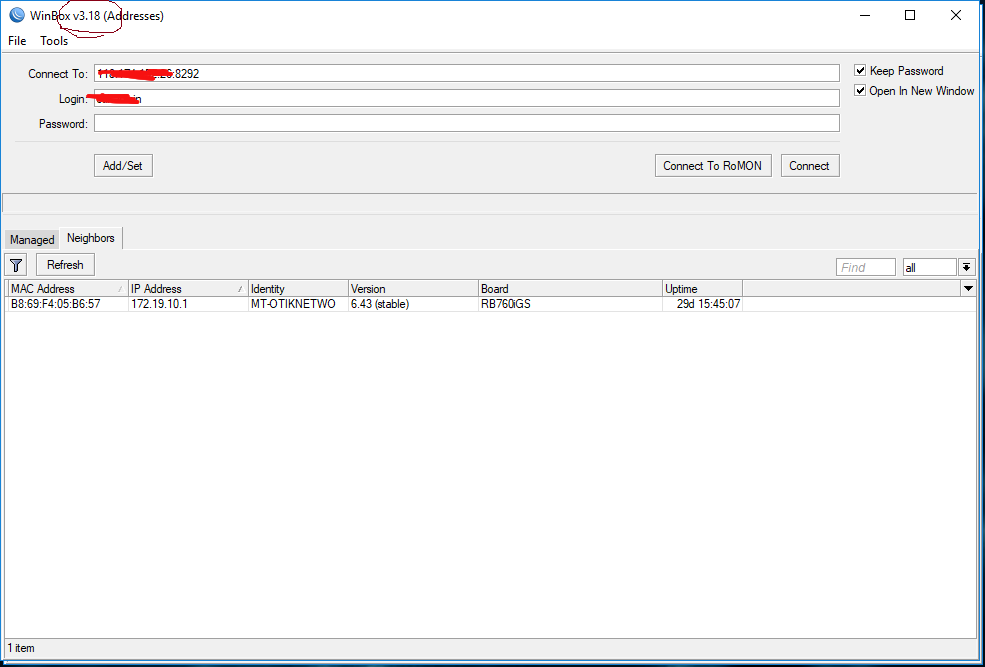Sort by MAC Address column header
This screenshot has height=667, width=985.
[x=67, y=288]
